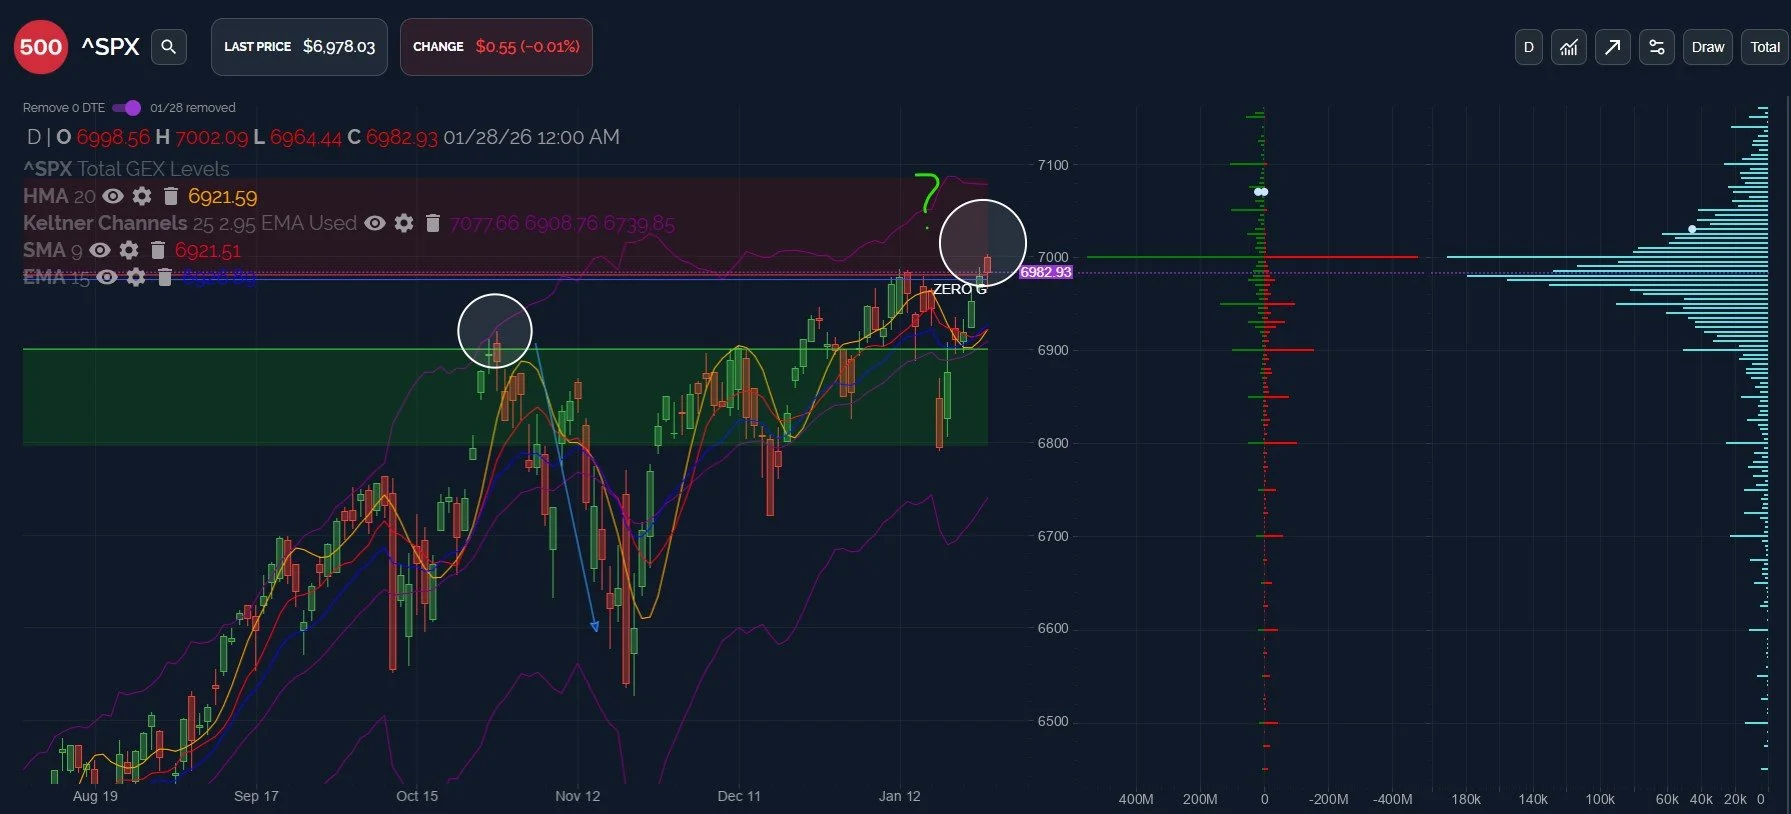
Task: Click the 400M GEX axis label
Action: point(1136,799)
